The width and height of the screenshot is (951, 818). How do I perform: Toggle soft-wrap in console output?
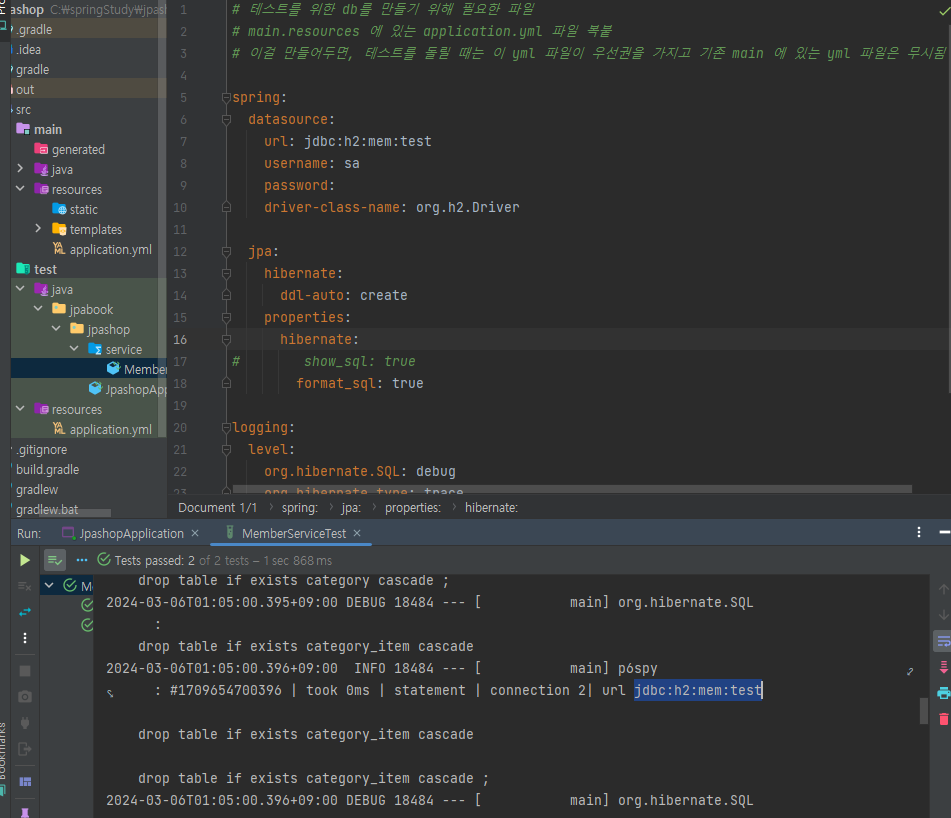pyautogui.click(x=943, y=641)
